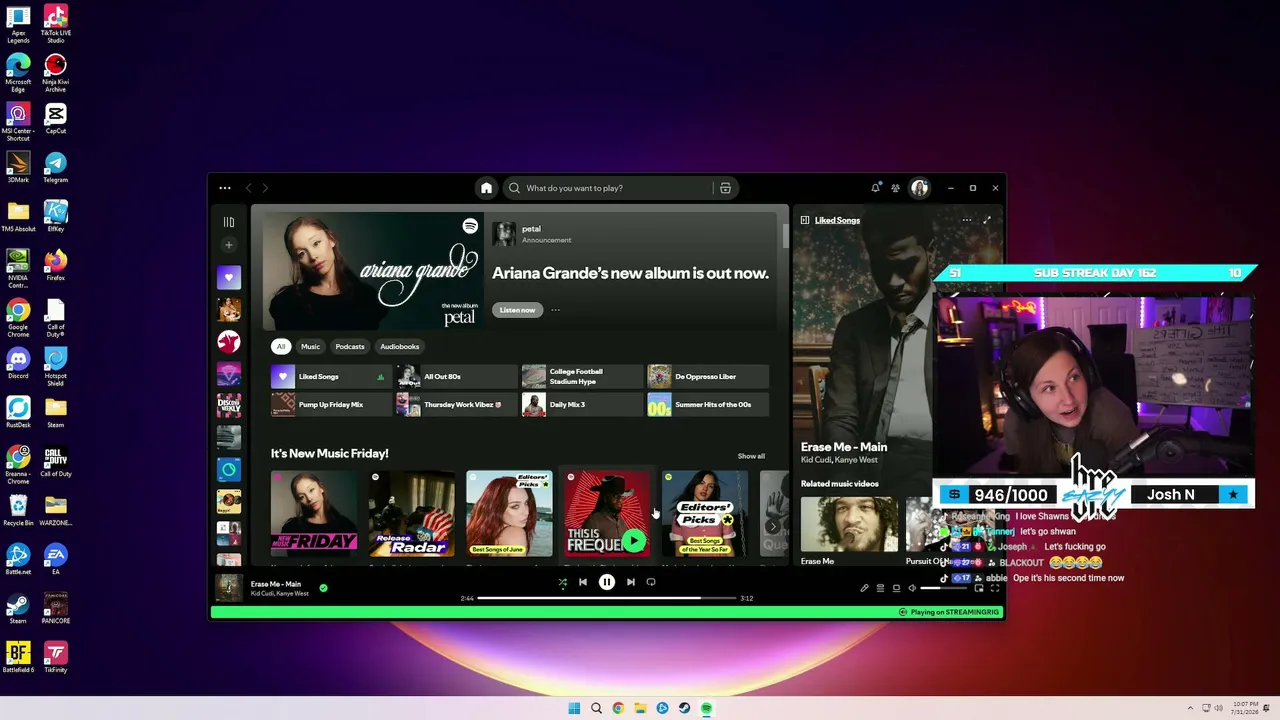Open Thursday Work Vibez tile
This screenshot has height=720, width=1280.
pyautogui.click(x=456, y=405)
